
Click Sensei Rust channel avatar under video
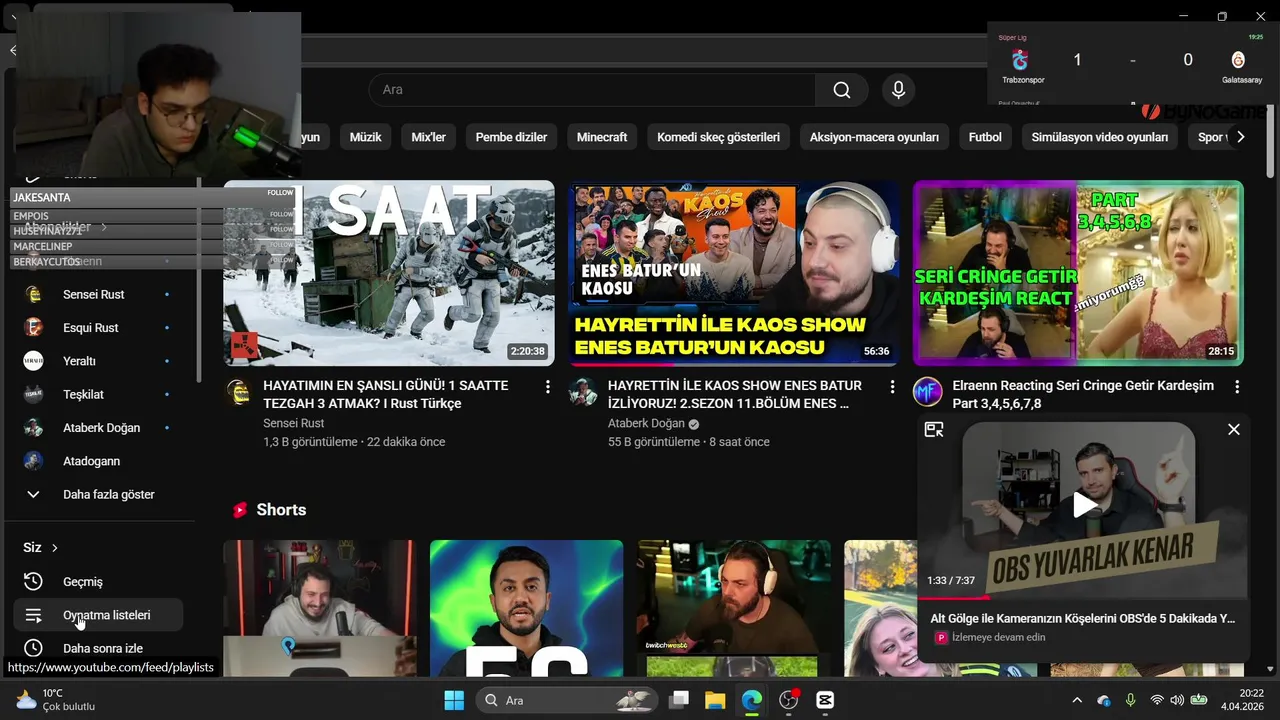238,392
